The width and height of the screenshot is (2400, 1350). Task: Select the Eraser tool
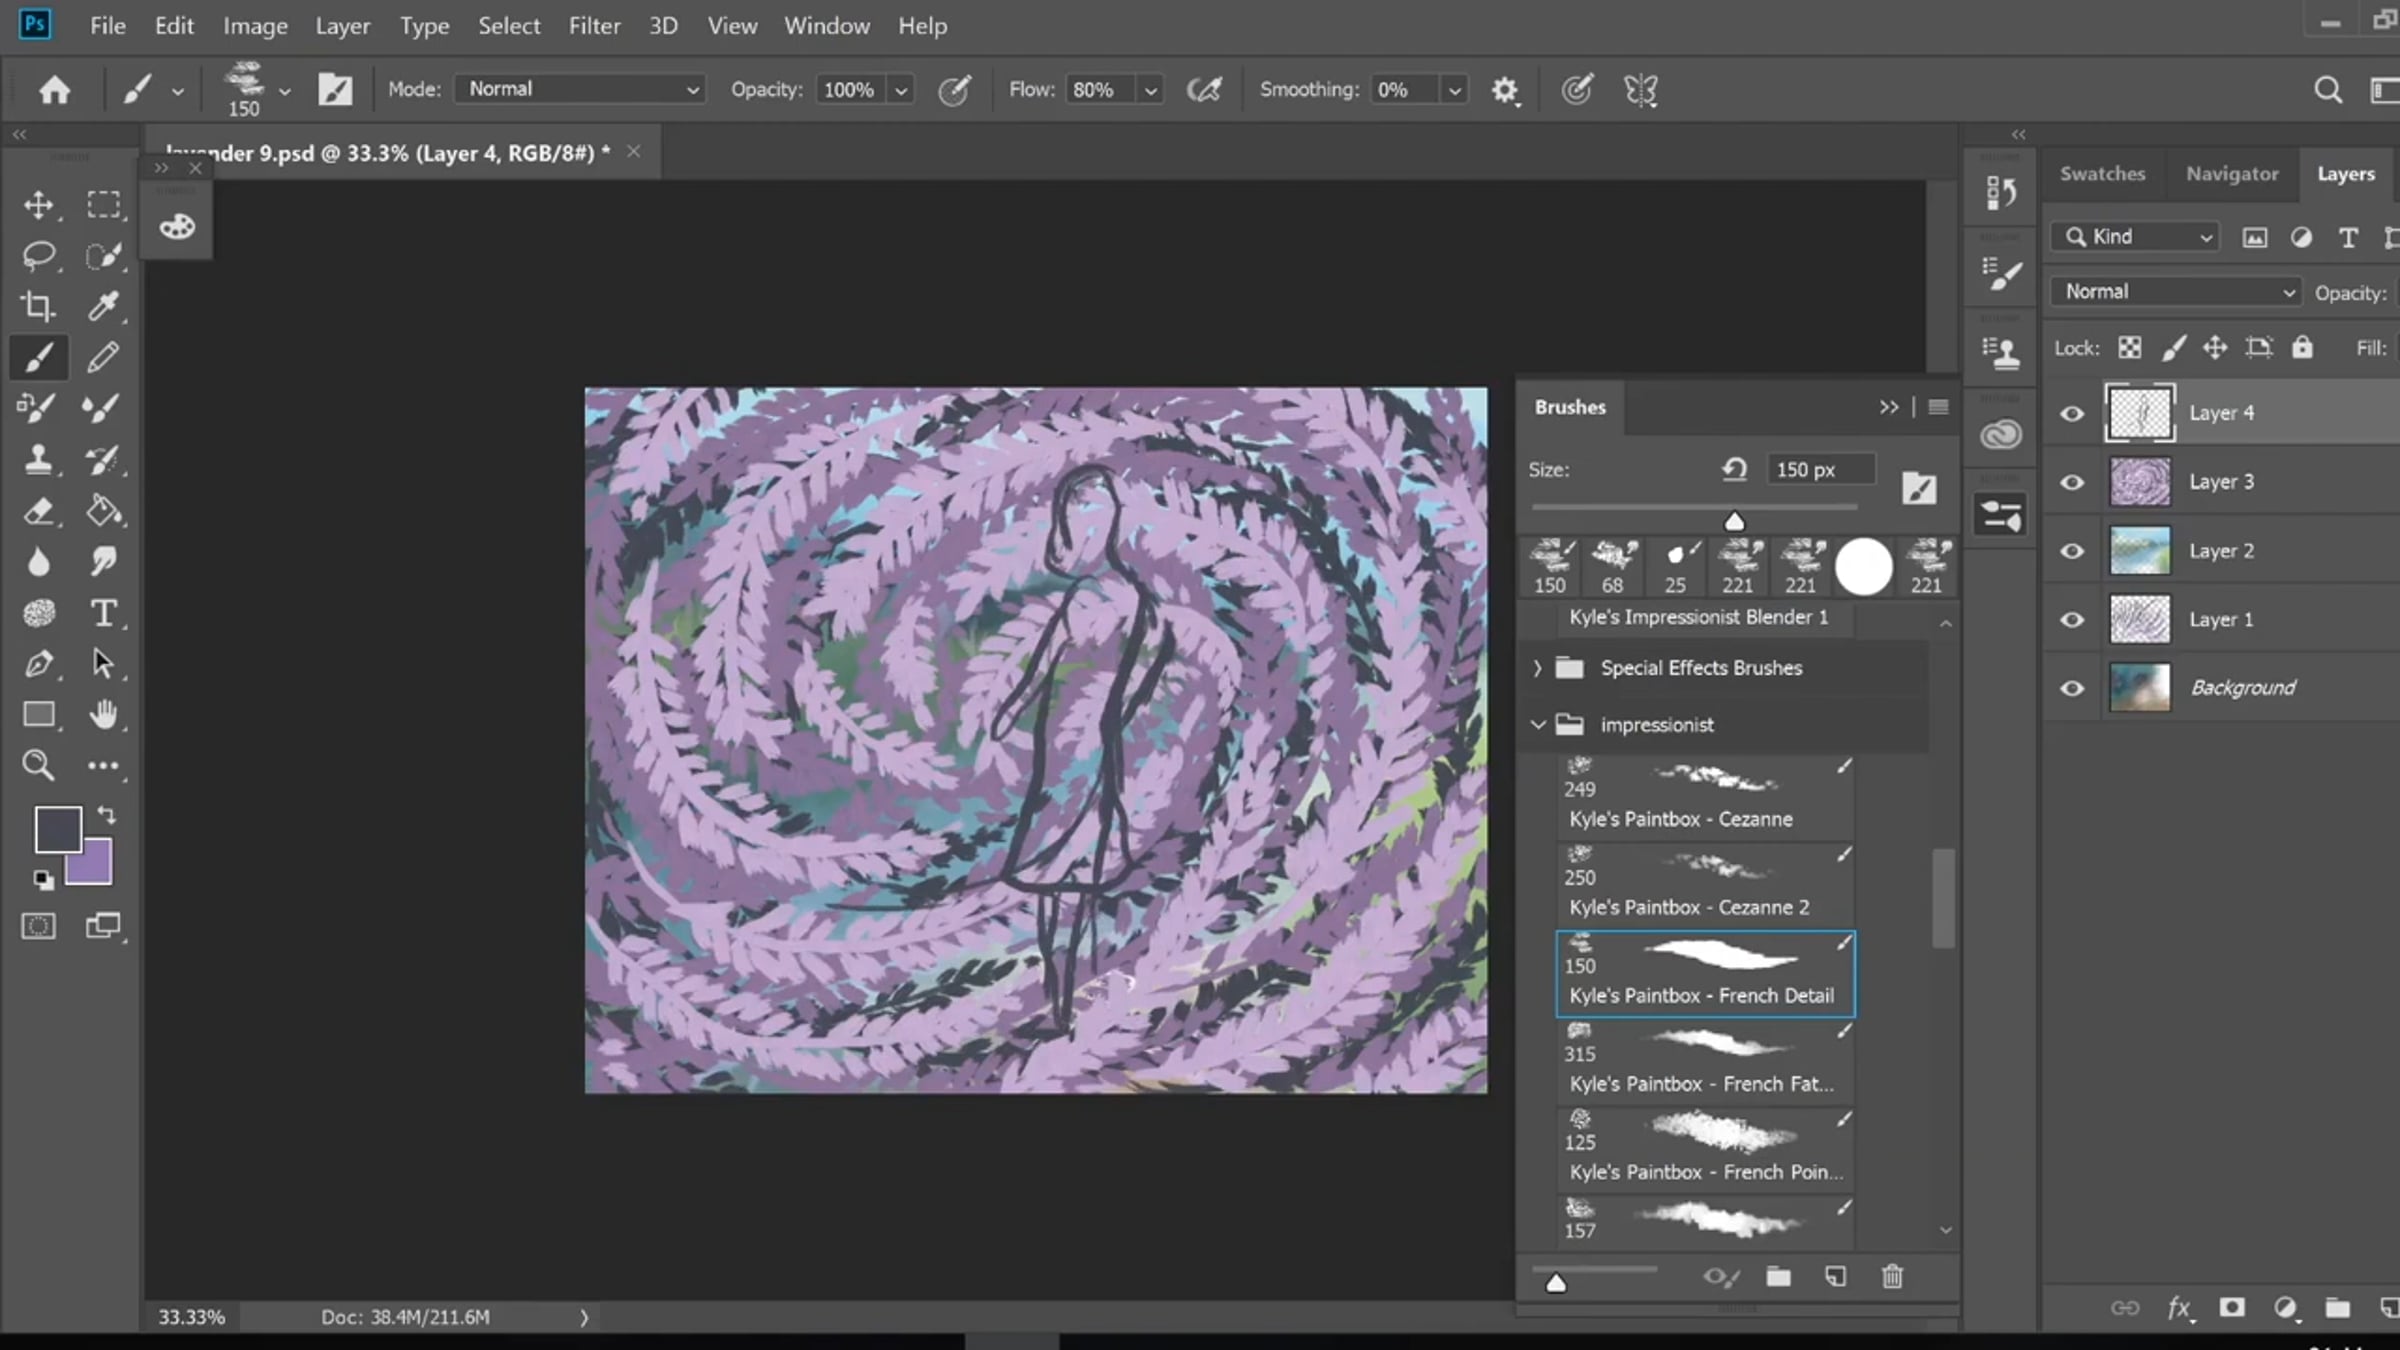coord(39,511)
